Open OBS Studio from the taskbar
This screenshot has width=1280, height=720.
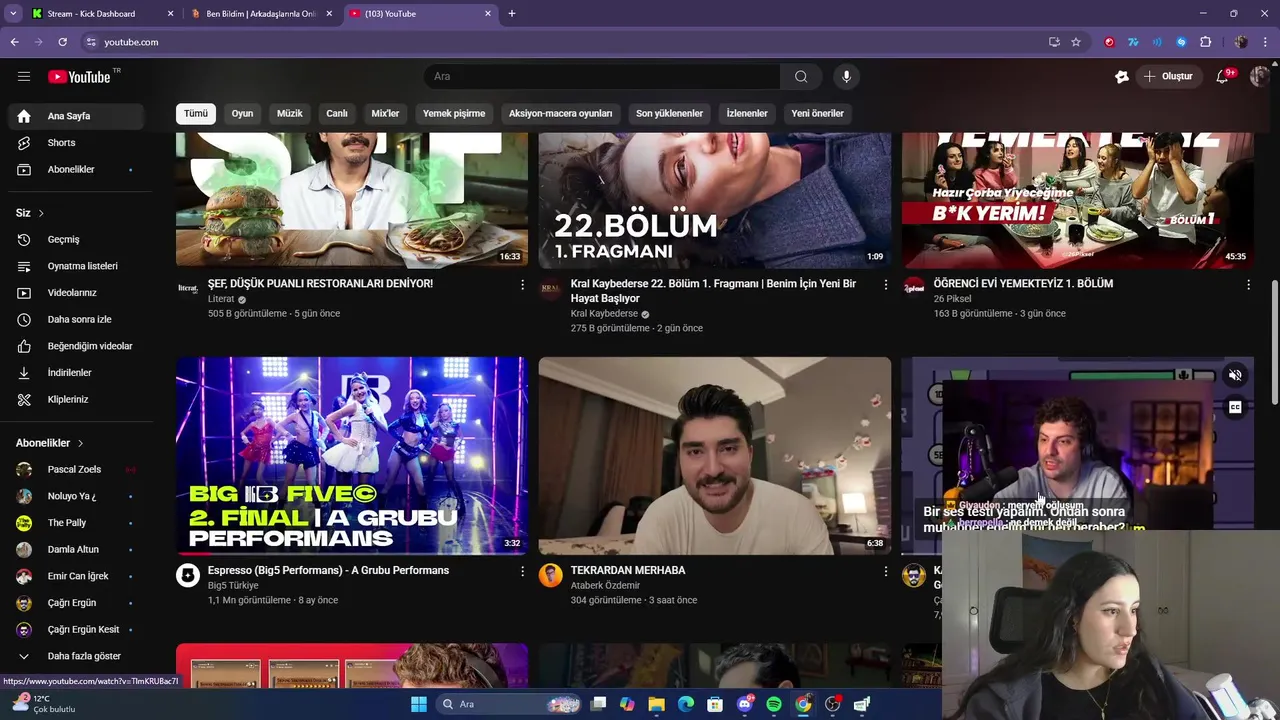coord(832,704)
